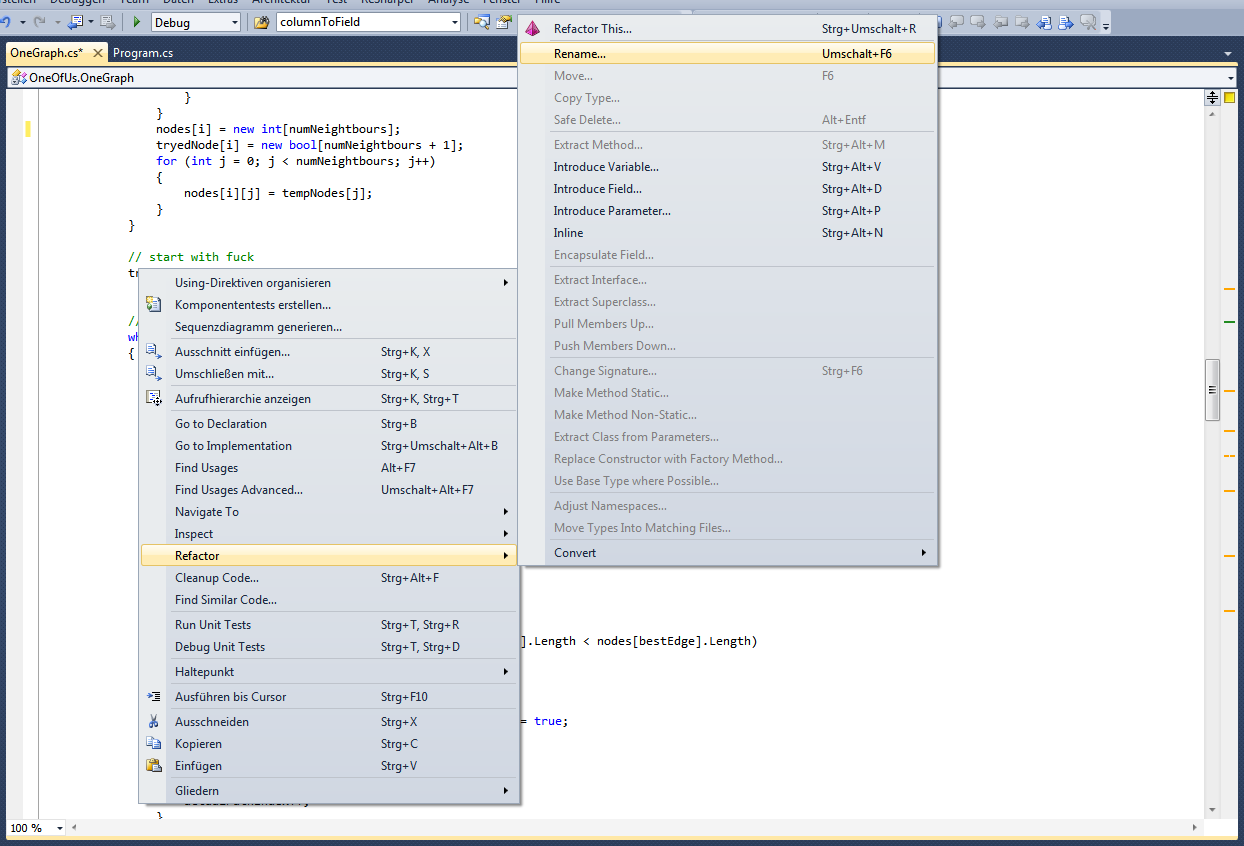Click the Ausführen bis Cursor icon
The height and width of the screenshot is (846, 1244).
[x=154, y=697]
